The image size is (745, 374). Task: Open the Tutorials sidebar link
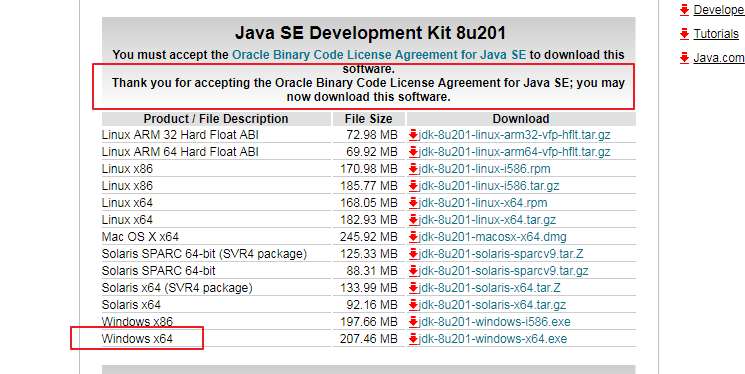[716, 34]
